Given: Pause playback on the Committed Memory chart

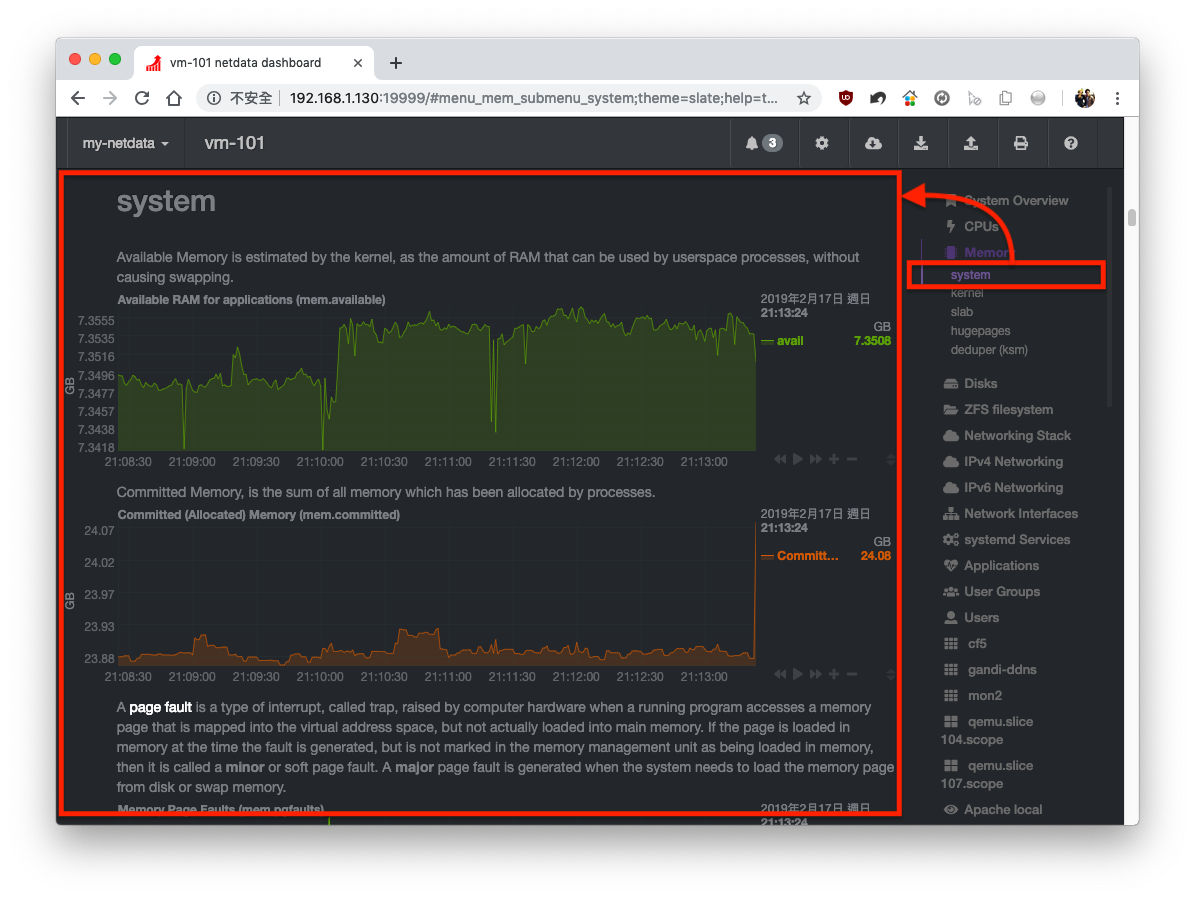Looking at the screenshot, I should point(797,674).
